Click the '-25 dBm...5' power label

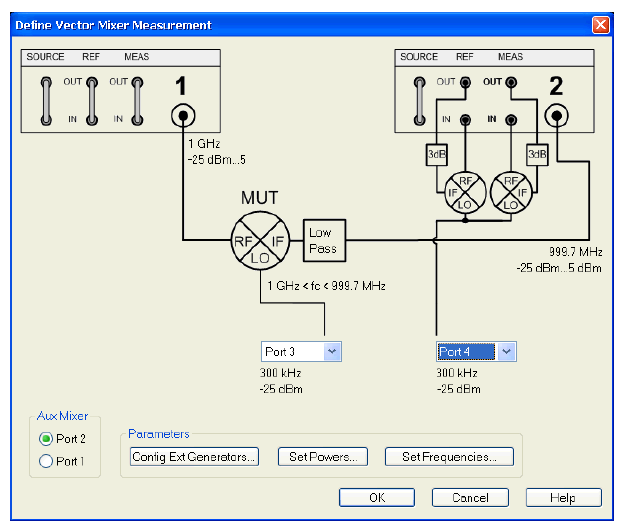pos(217,160)
